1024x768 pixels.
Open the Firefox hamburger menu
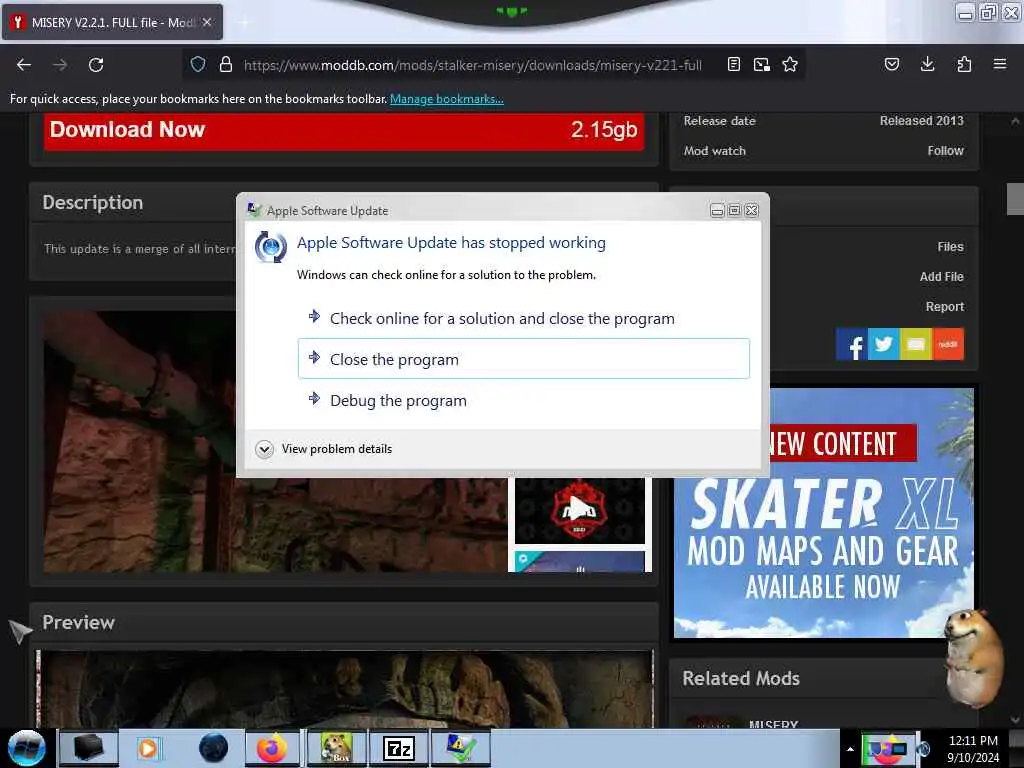pos(1000,65)
